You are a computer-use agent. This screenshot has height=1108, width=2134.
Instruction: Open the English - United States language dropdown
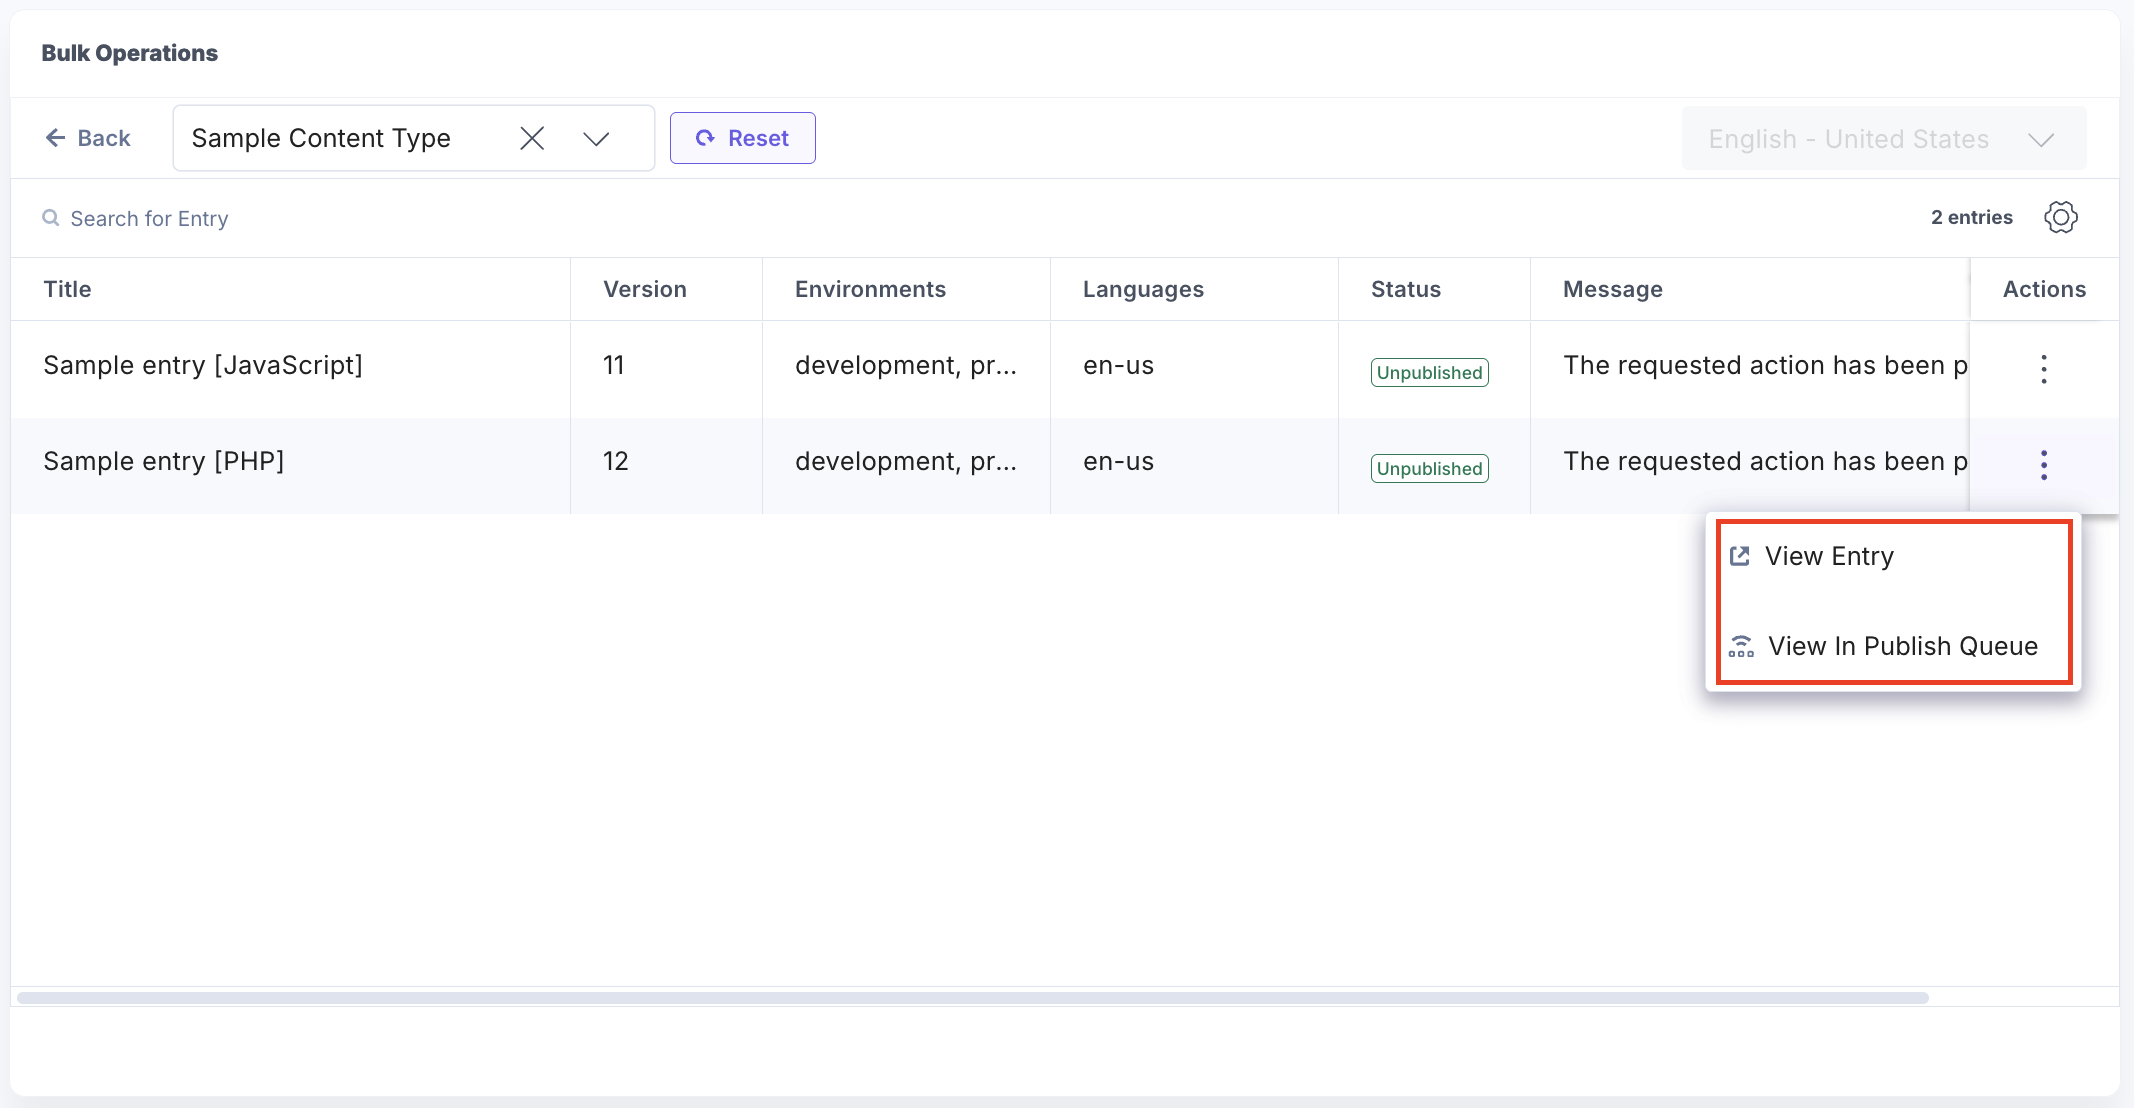1883,139
